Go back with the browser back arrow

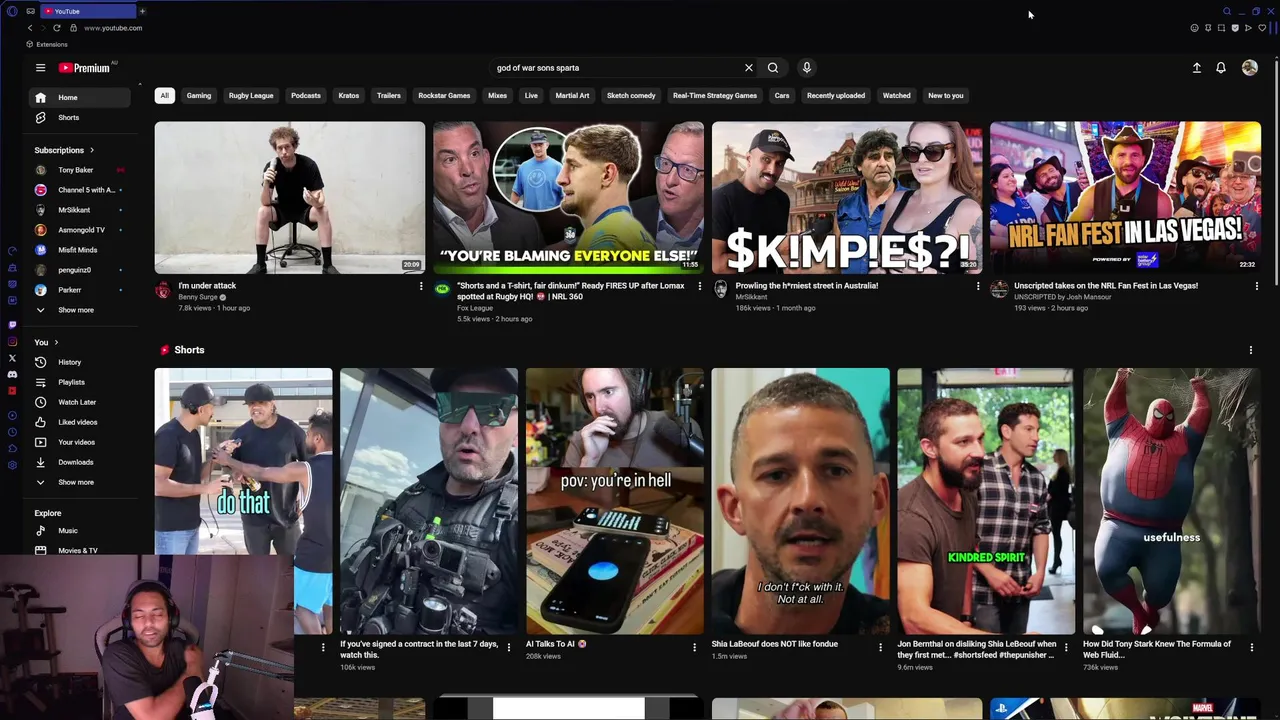tap(30, 28)
